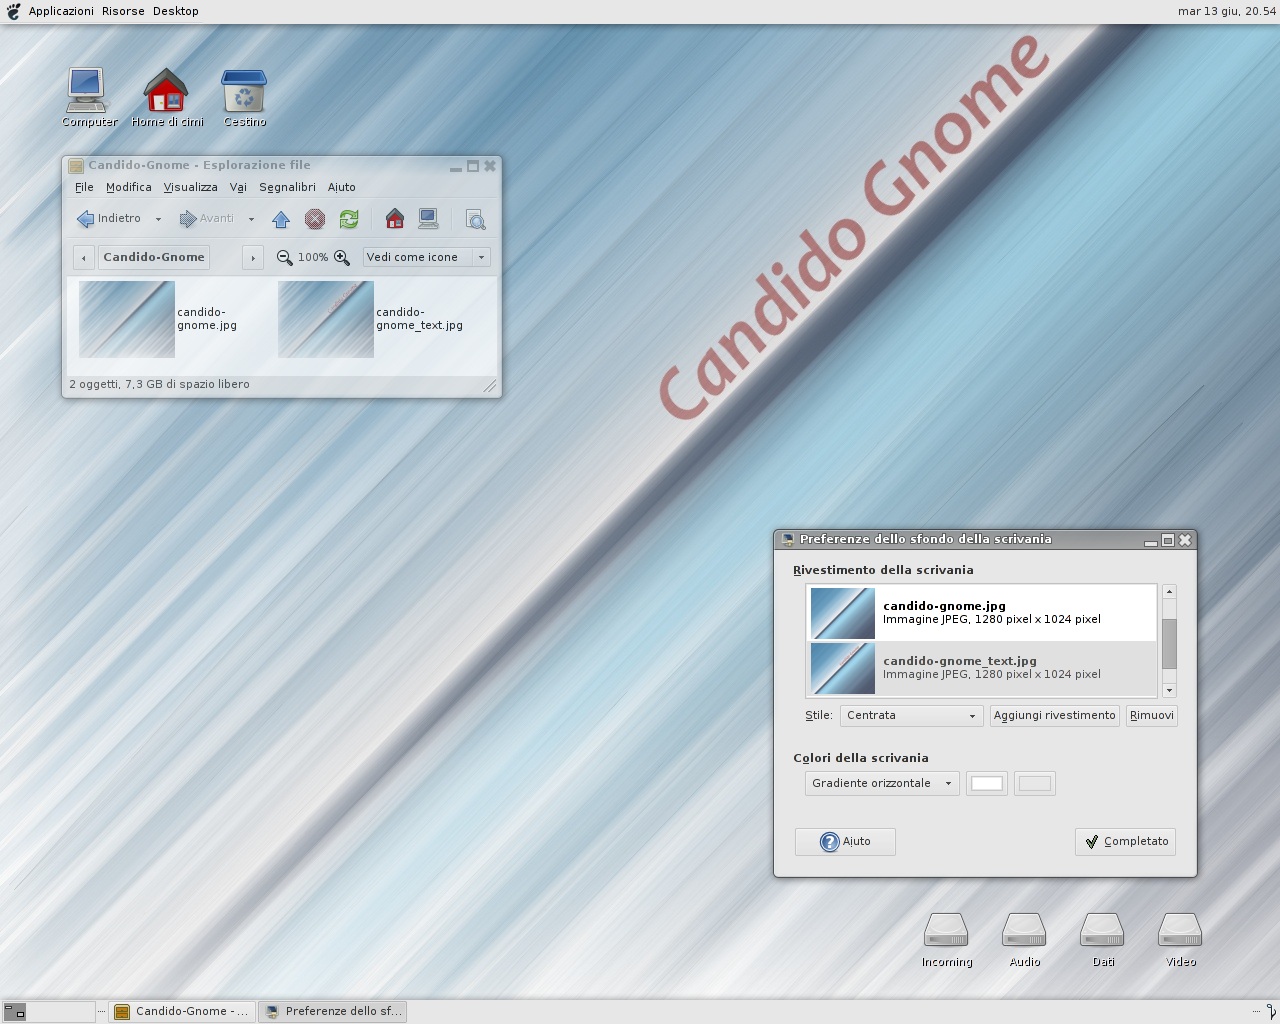The image size is (1280, 1024).
Task: Go back with the Indietro button
Action: click(x=109, y=218)
